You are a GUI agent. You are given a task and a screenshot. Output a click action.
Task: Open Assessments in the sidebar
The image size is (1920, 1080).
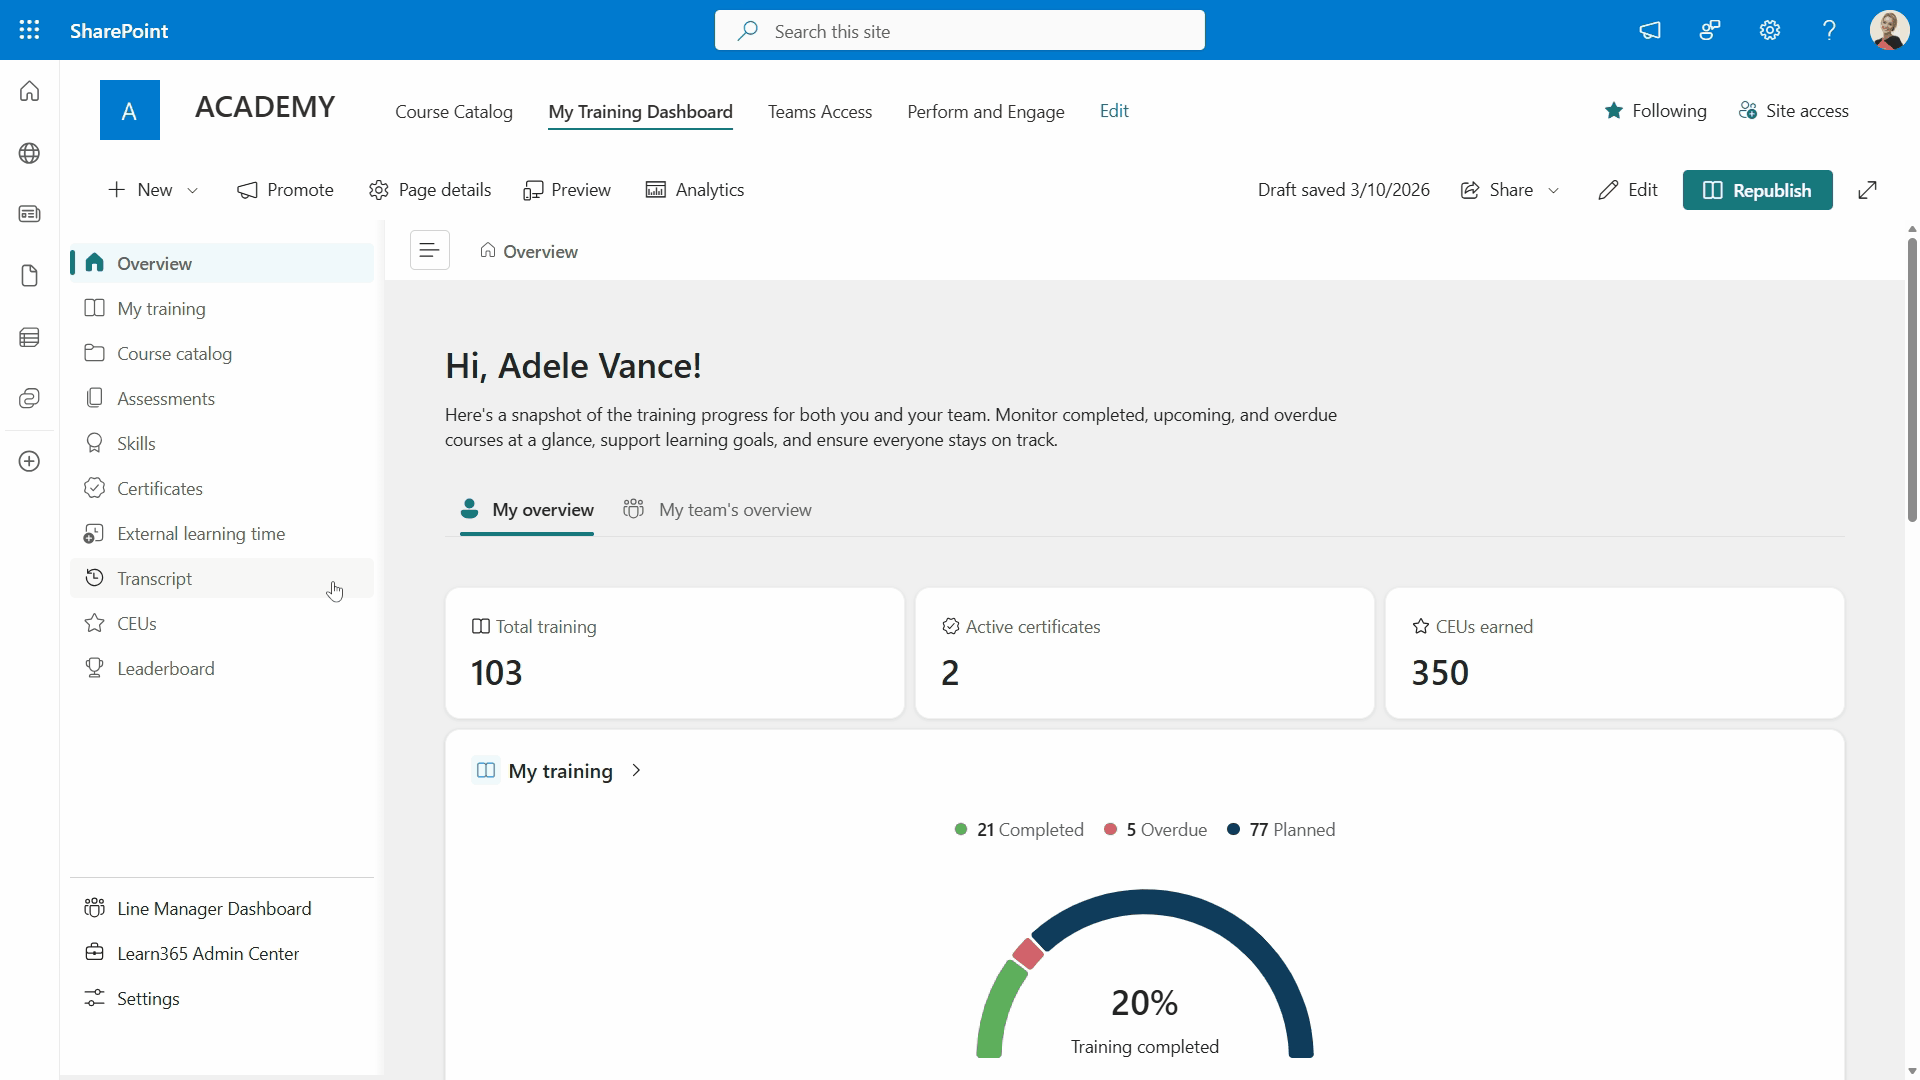click(222, 398)
